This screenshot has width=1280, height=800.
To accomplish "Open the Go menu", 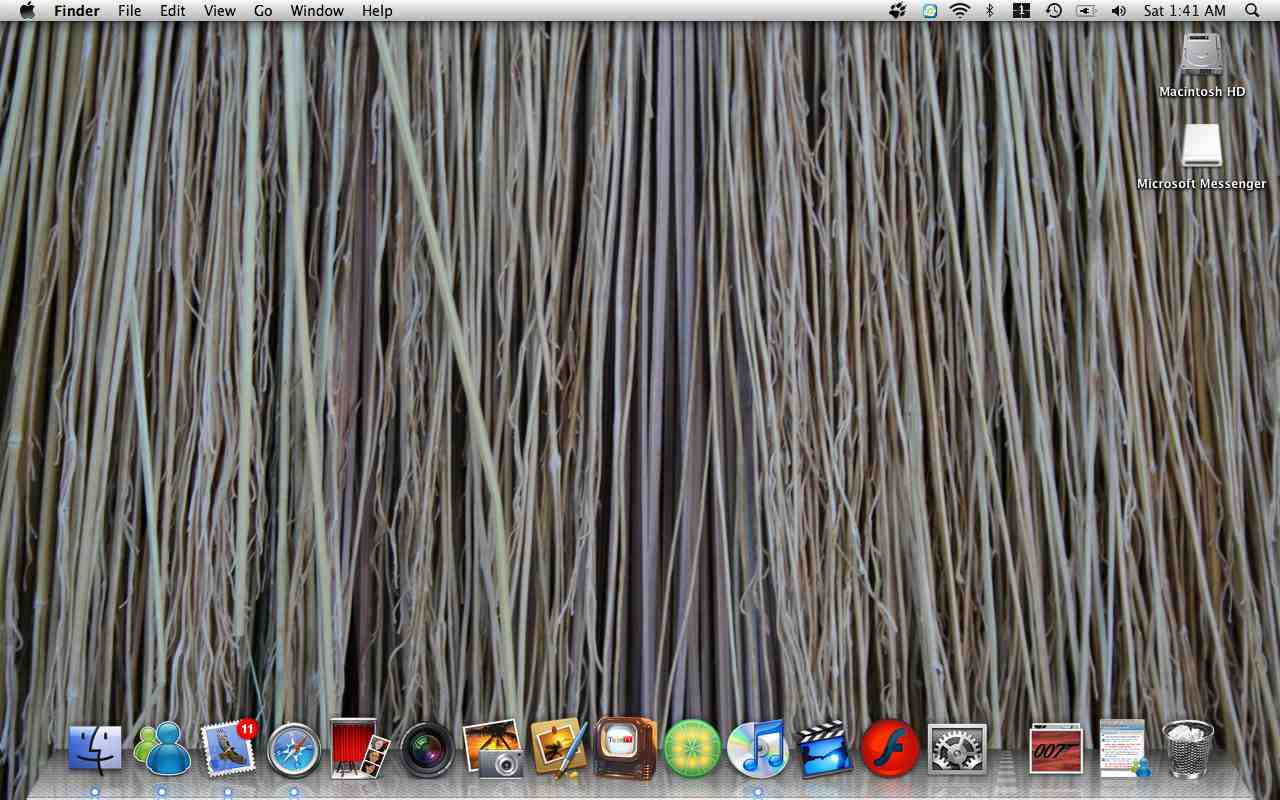I will point(263,11).
